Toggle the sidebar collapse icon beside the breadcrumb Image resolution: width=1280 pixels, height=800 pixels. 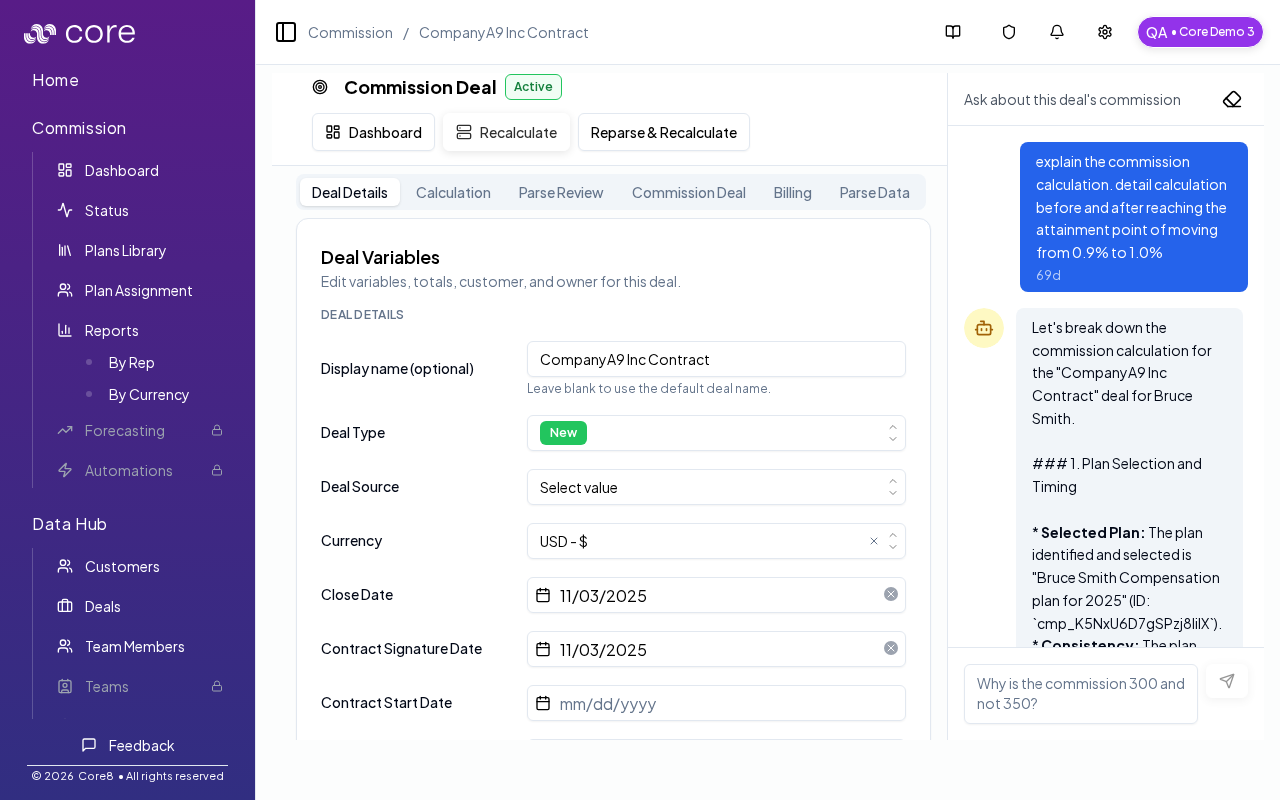pos(286,32)
